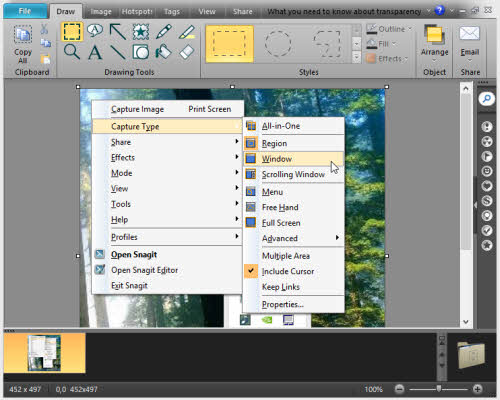The height and width of the screenshot is (400, 500).
Task: Apply the dollar sign flag
Action: [487, 201]
